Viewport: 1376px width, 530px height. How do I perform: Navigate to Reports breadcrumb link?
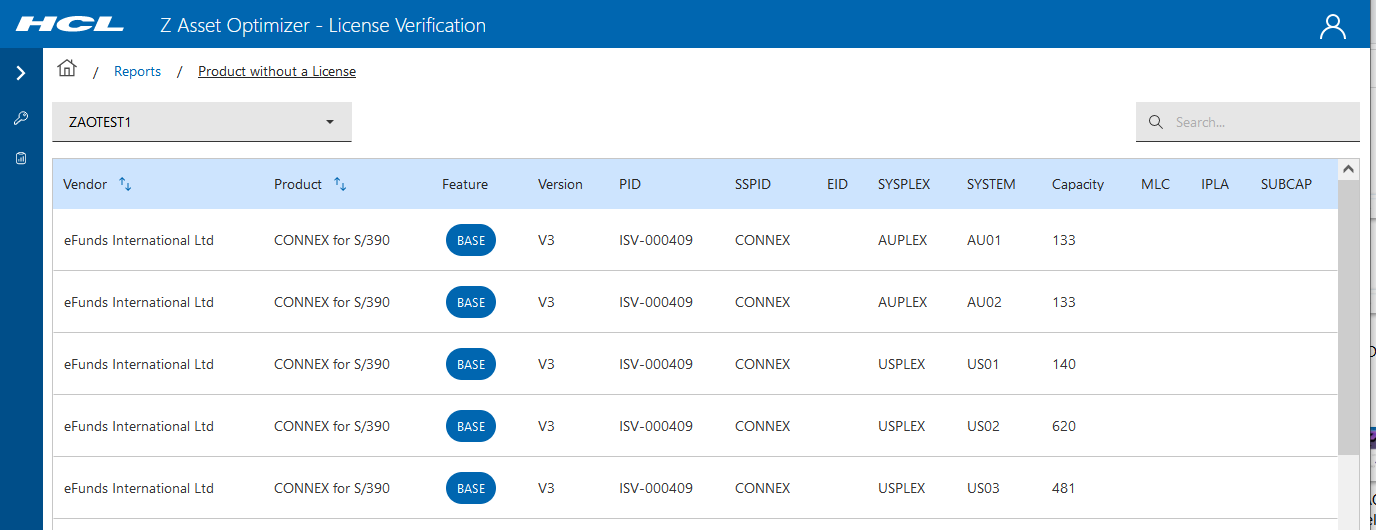pos(137,72)
